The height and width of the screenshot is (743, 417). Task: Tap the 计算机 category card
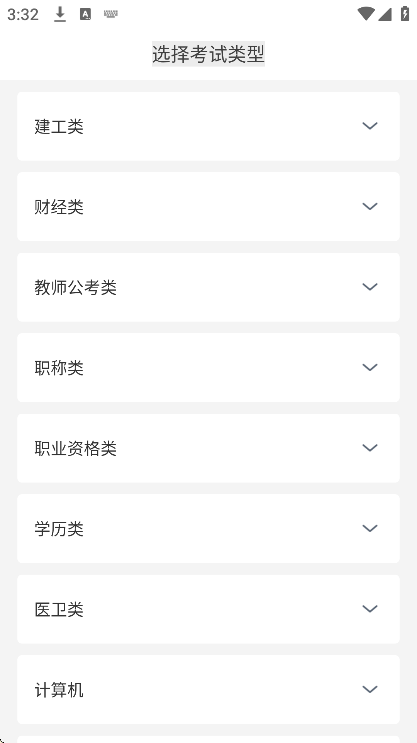pos(208,690)
